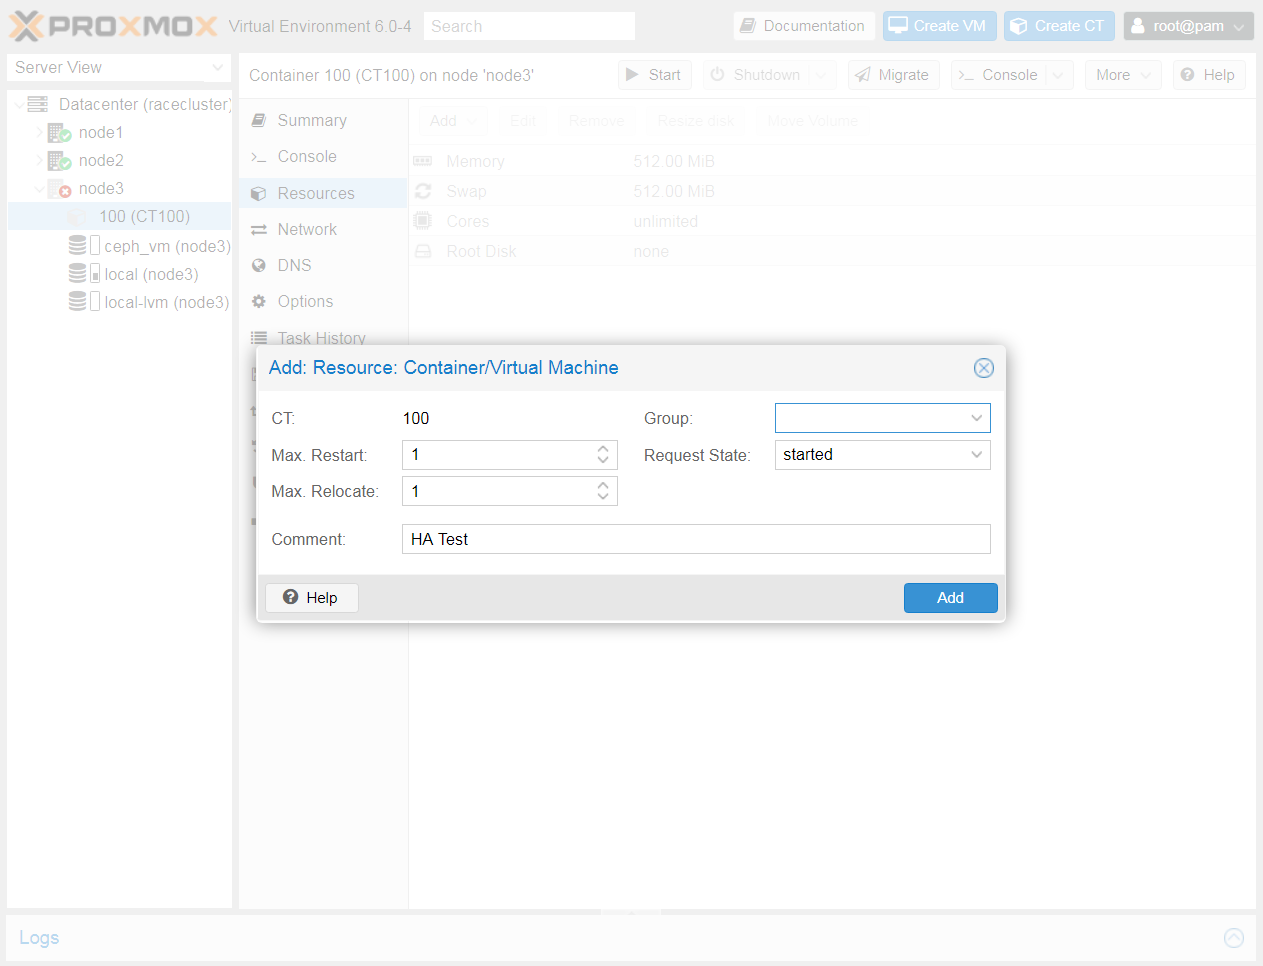Click the Summary book icon

pyautogui.click(x=258, y=120)
